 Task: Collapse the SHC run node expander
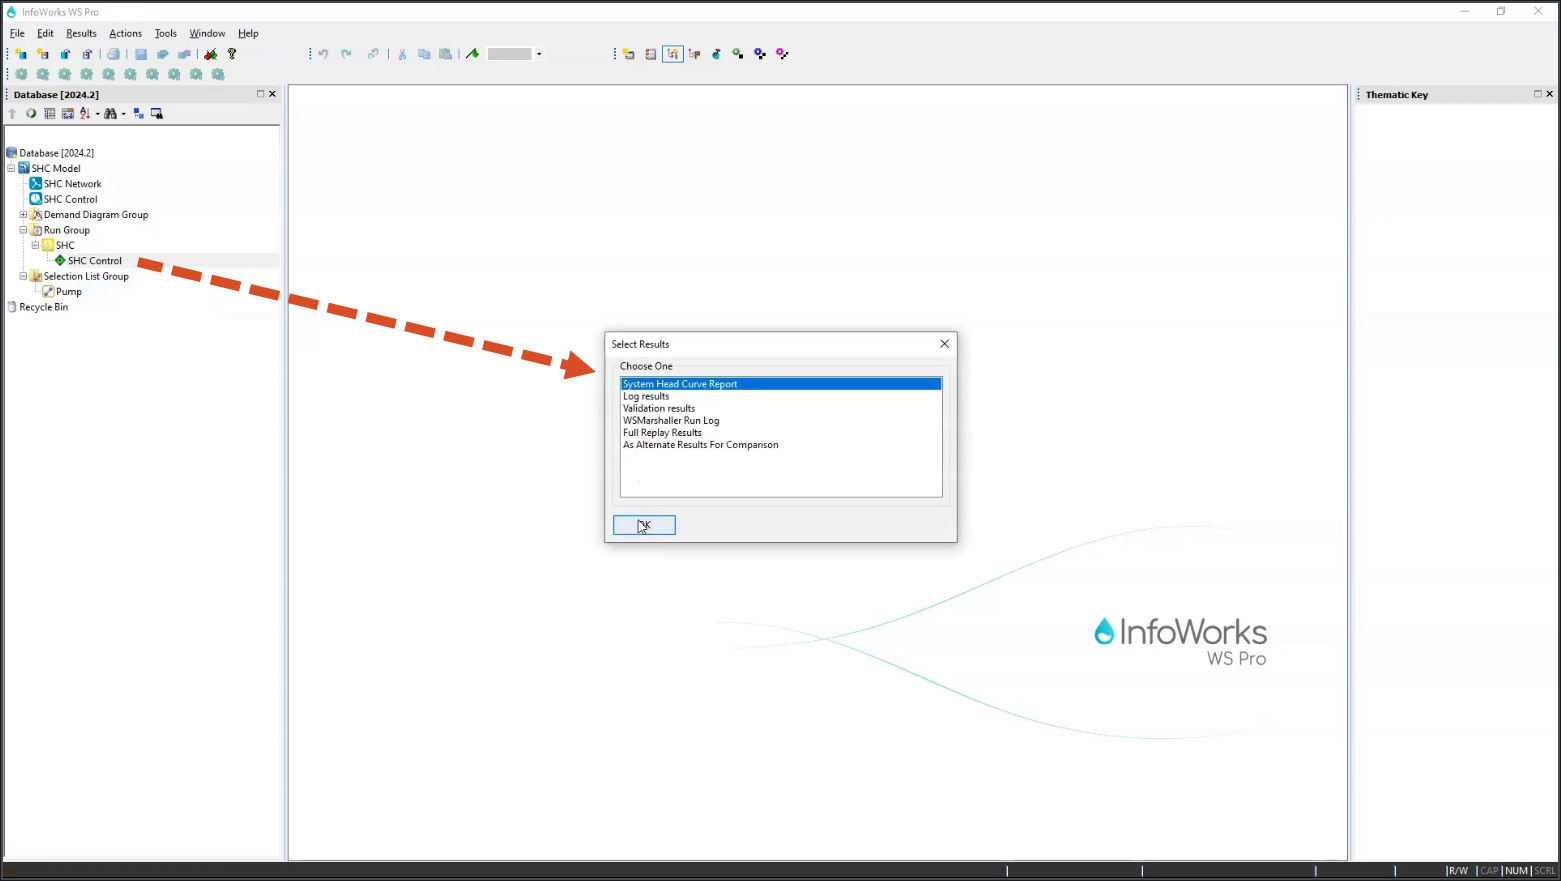click(35, 245)
